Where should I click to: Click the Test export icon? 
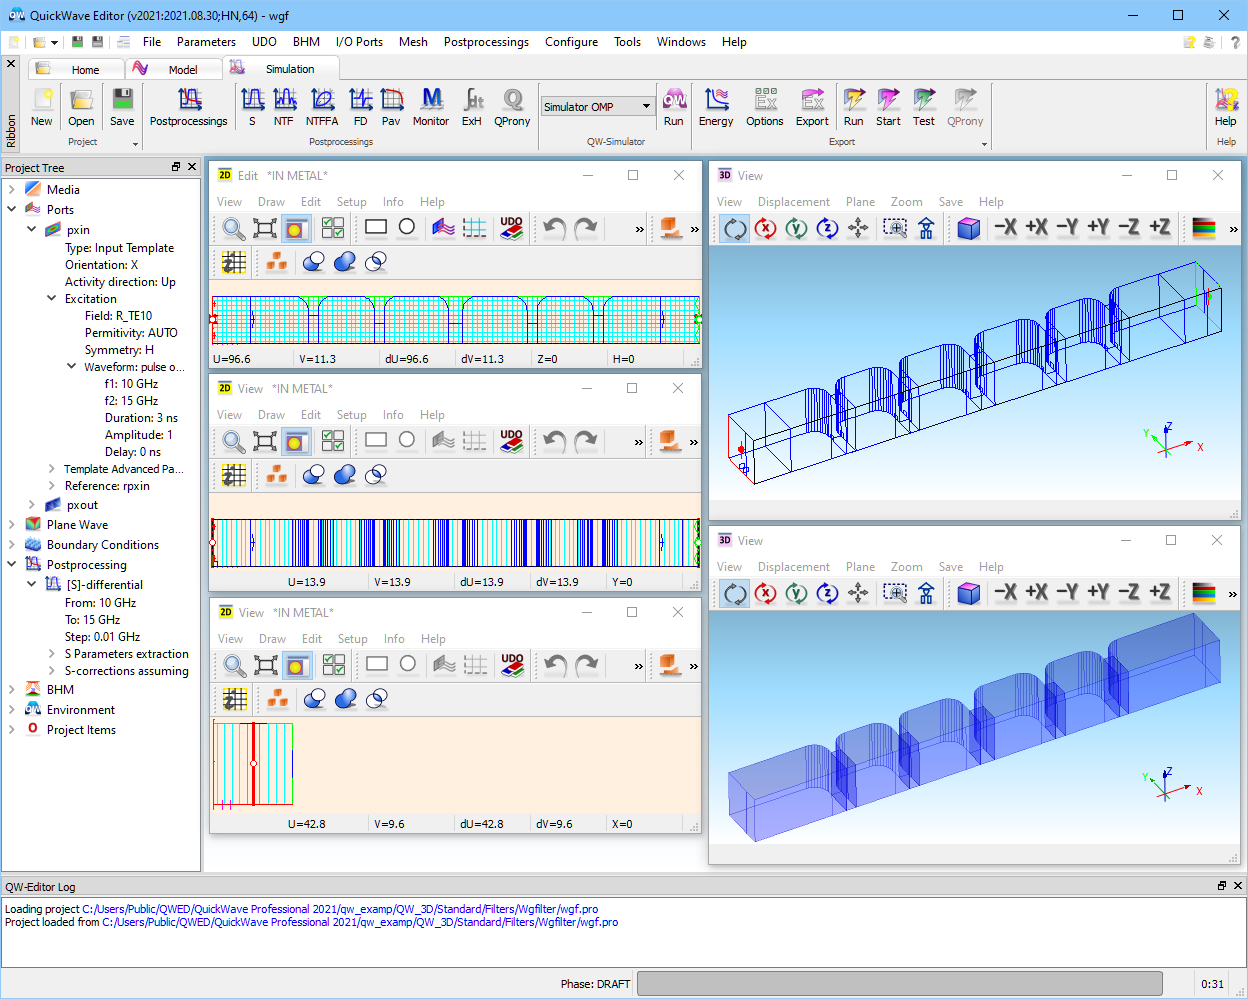coord(924,106)
